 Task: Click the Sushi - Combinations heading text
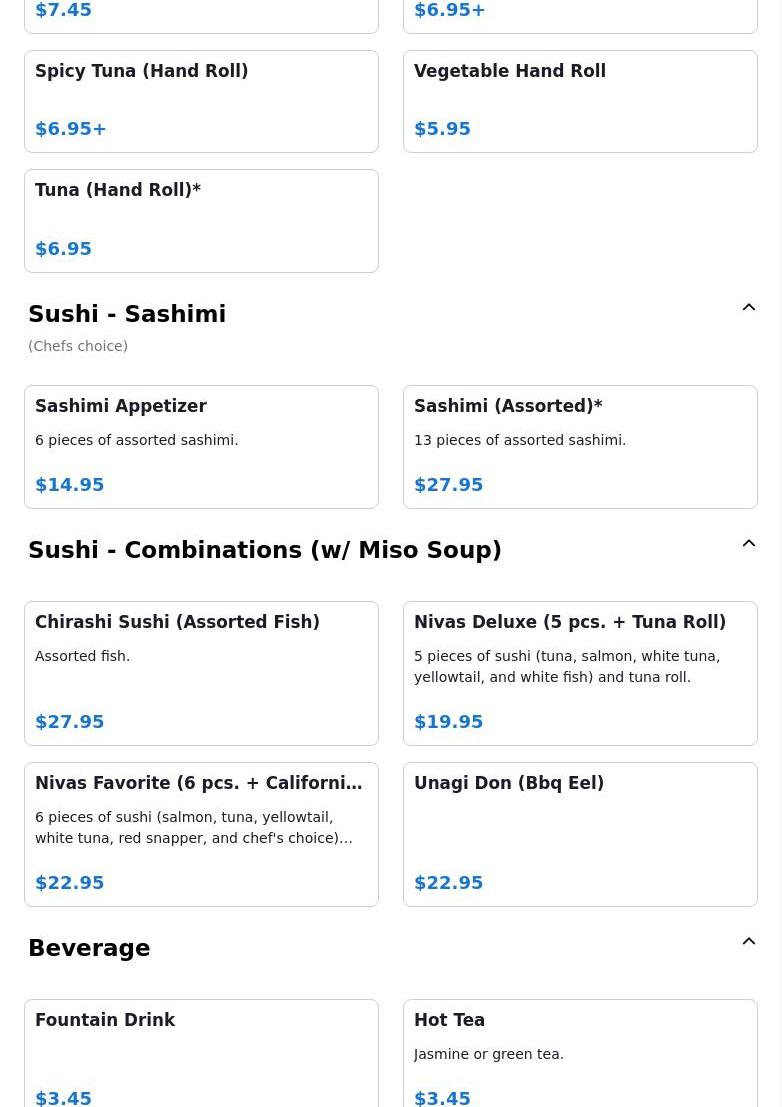pyautogui.click(x=264, y=550)
